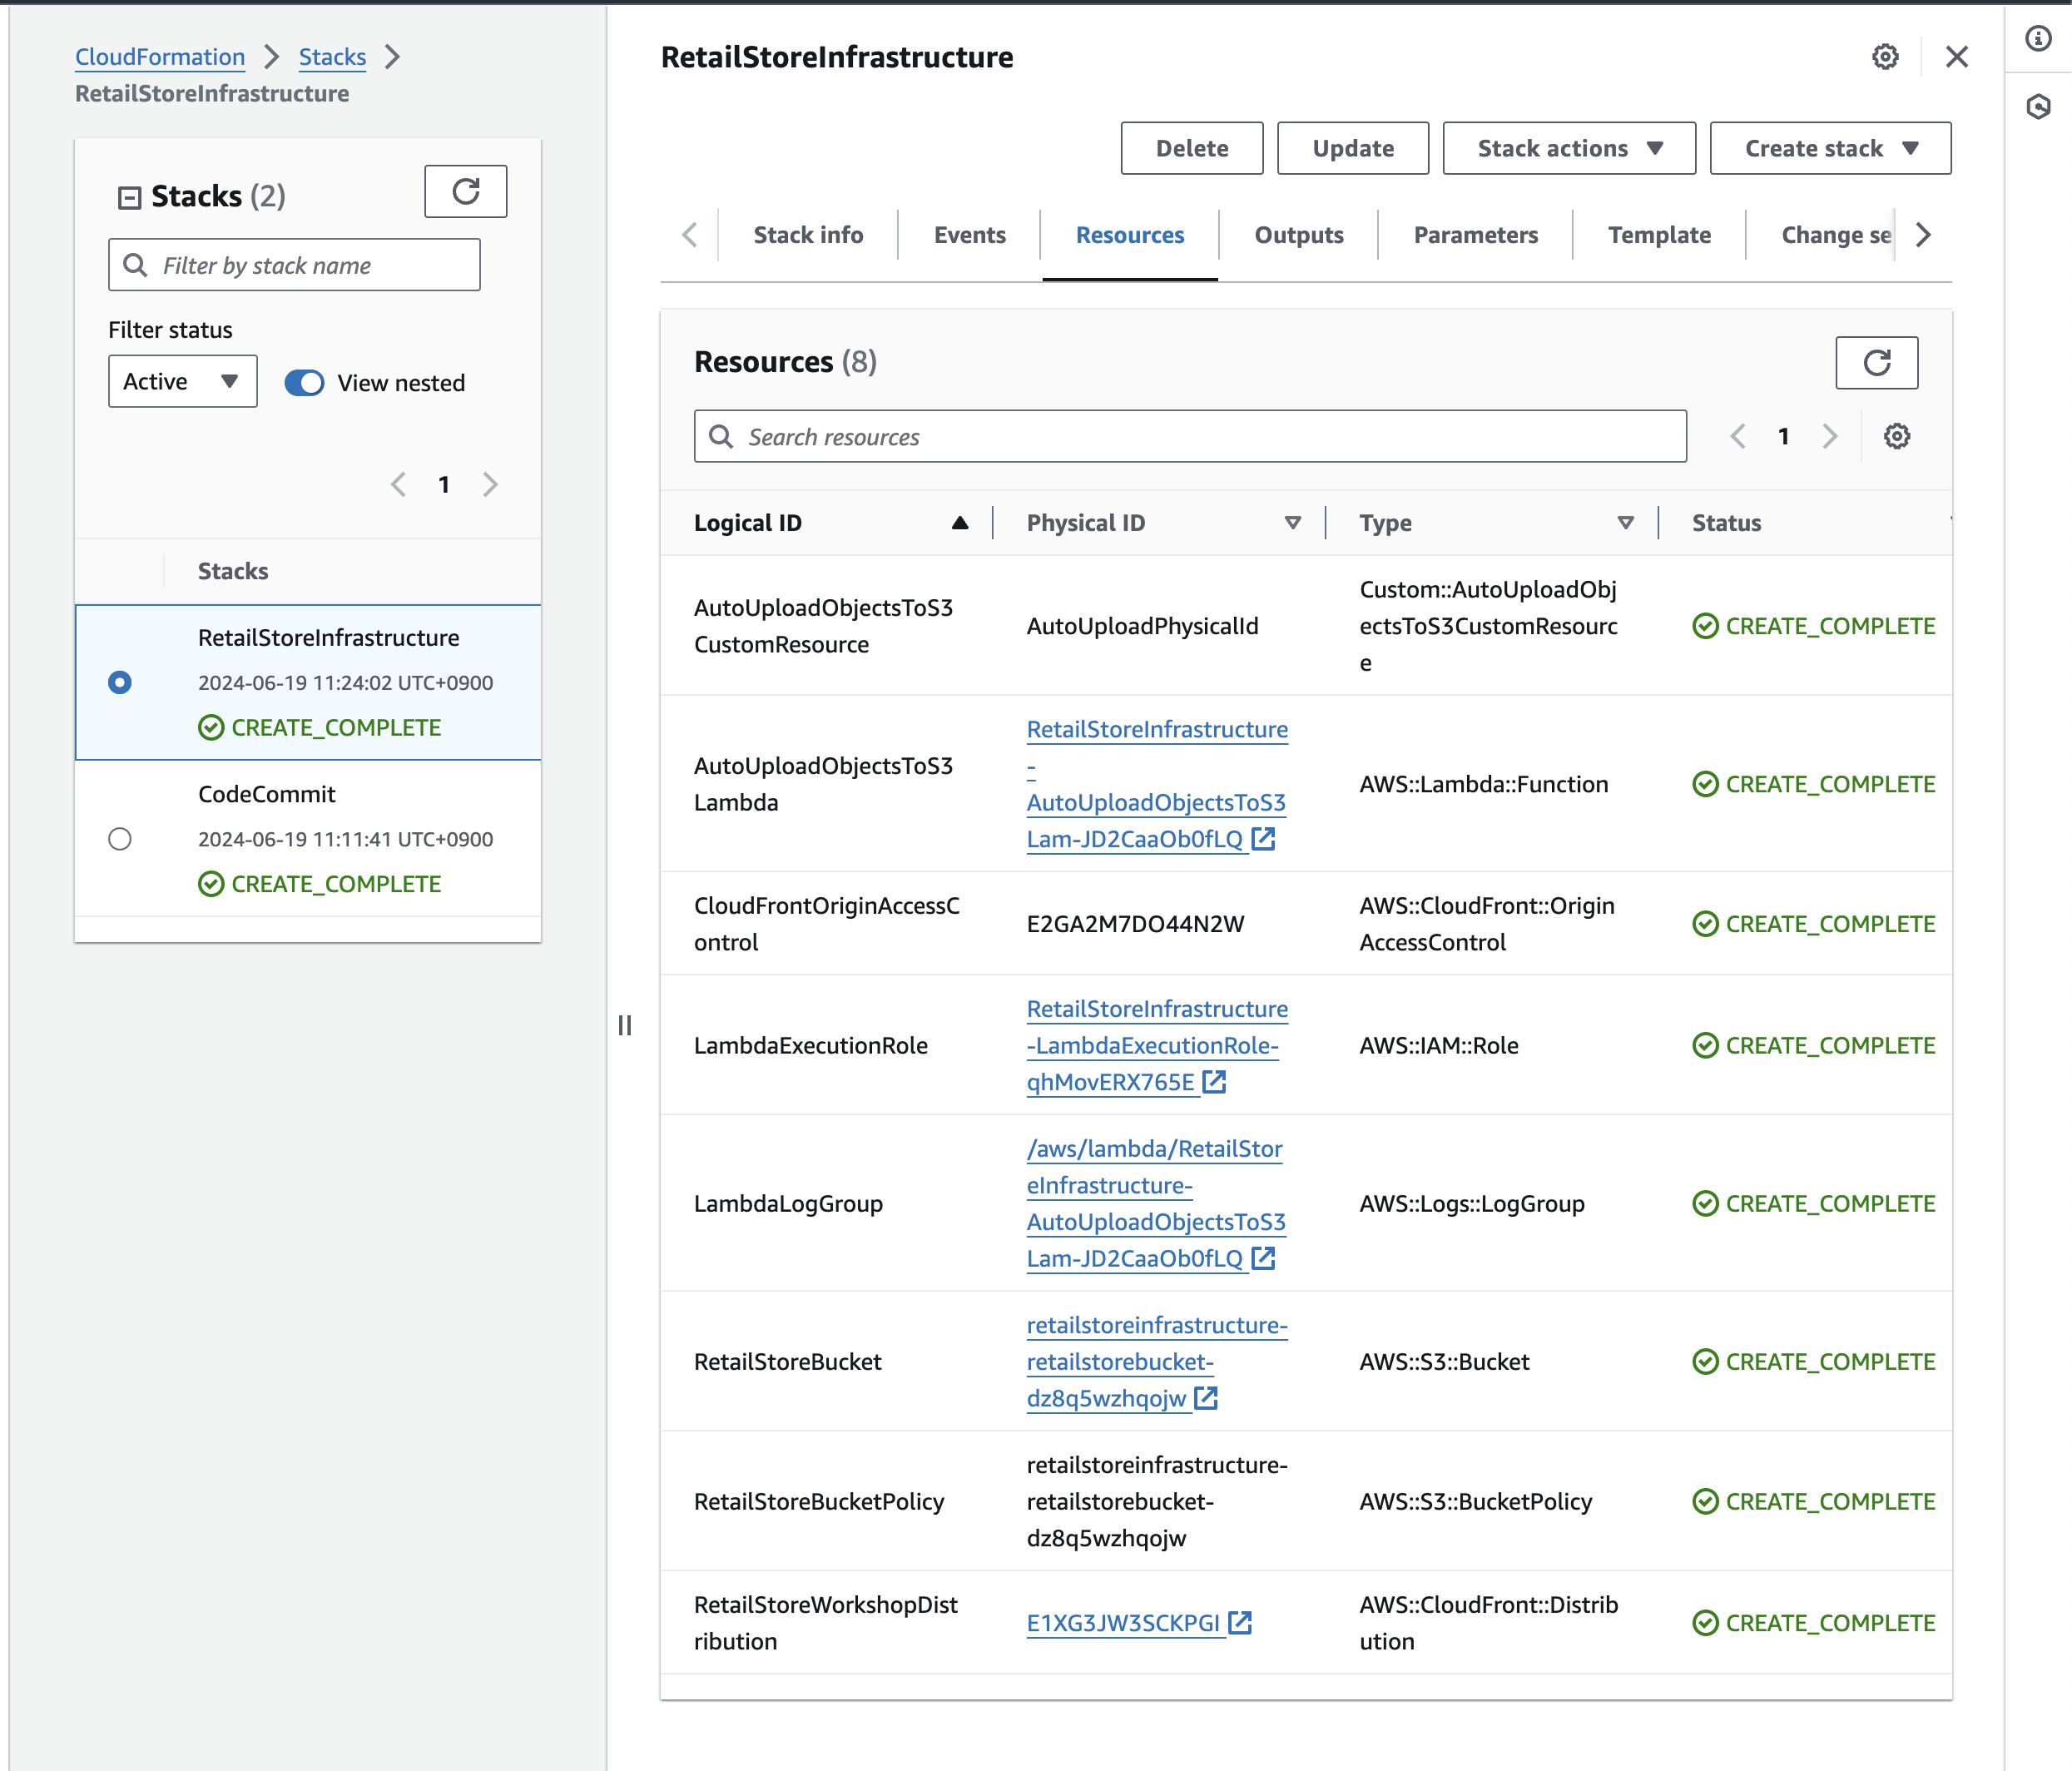
Task: Switch to the Events tab
Action: [x=969, y=235]
